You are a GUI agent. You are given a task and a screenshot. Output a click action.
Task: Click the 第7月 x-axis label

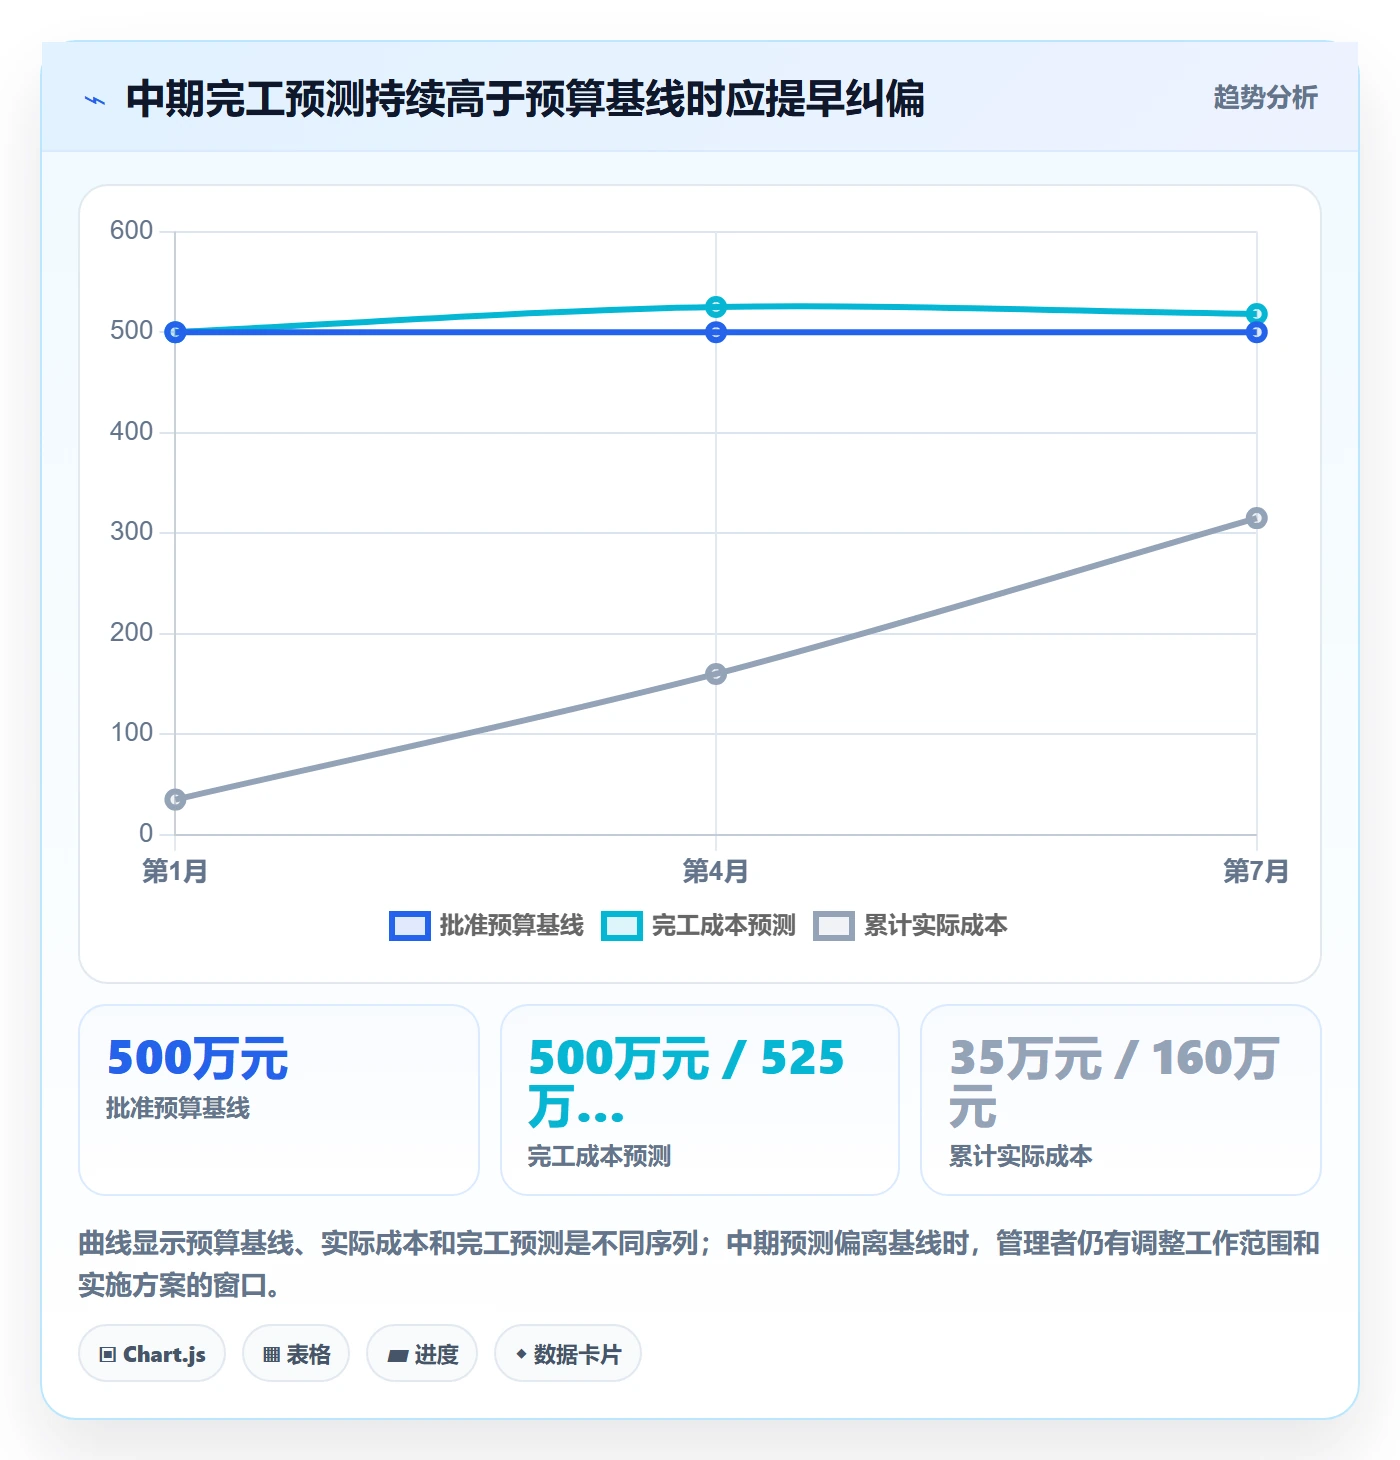1256,871
